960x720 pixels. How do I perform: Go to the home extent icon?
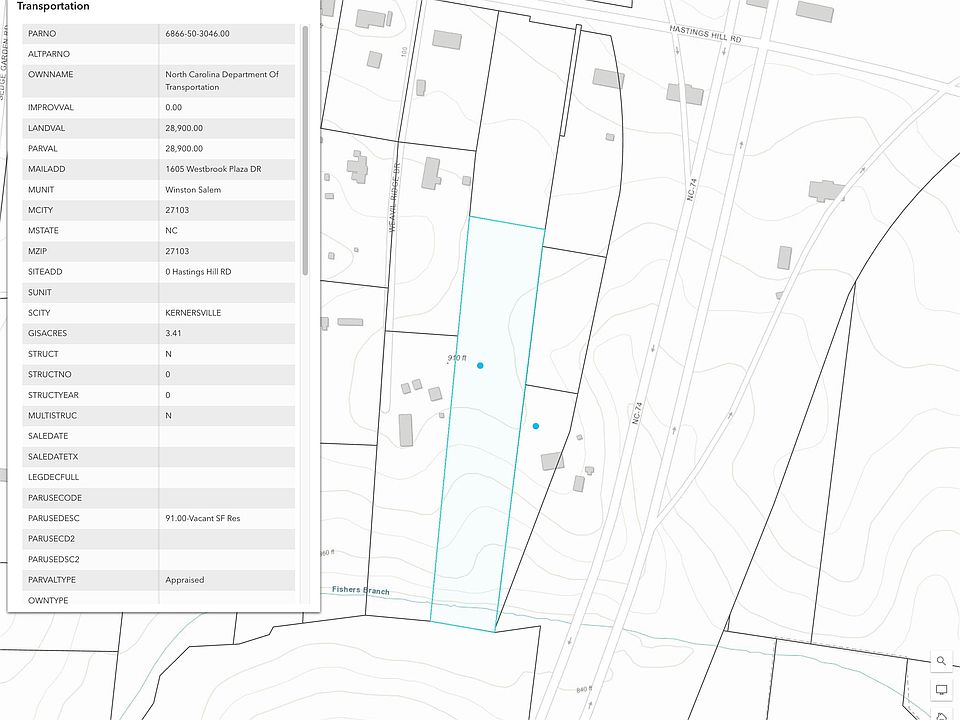[x=941, y=716]
